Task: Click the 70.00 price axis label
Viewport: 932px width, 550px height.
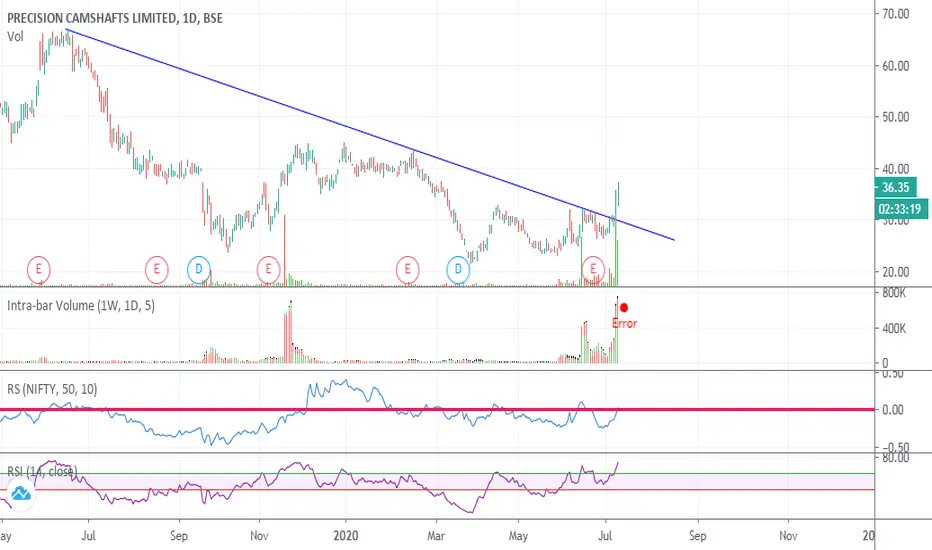Action: 896,14
